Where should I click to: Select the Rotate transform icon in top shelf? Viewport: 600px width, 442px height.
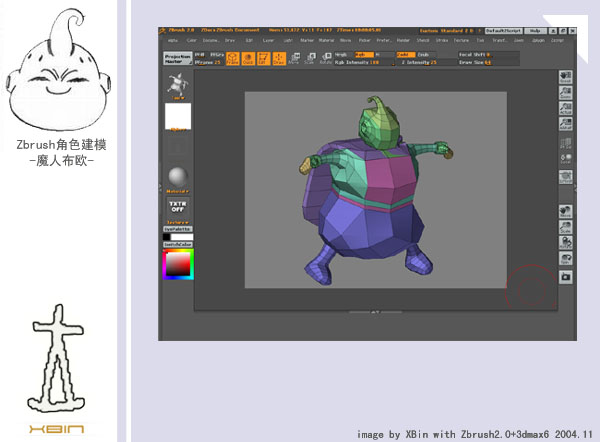pos(326,58)
